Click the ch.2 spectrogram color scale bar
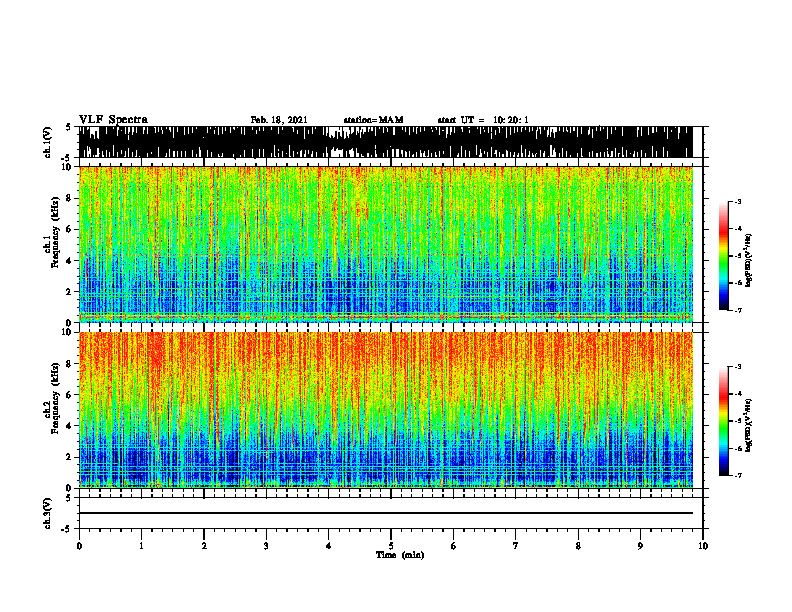 tap(724, 421)
